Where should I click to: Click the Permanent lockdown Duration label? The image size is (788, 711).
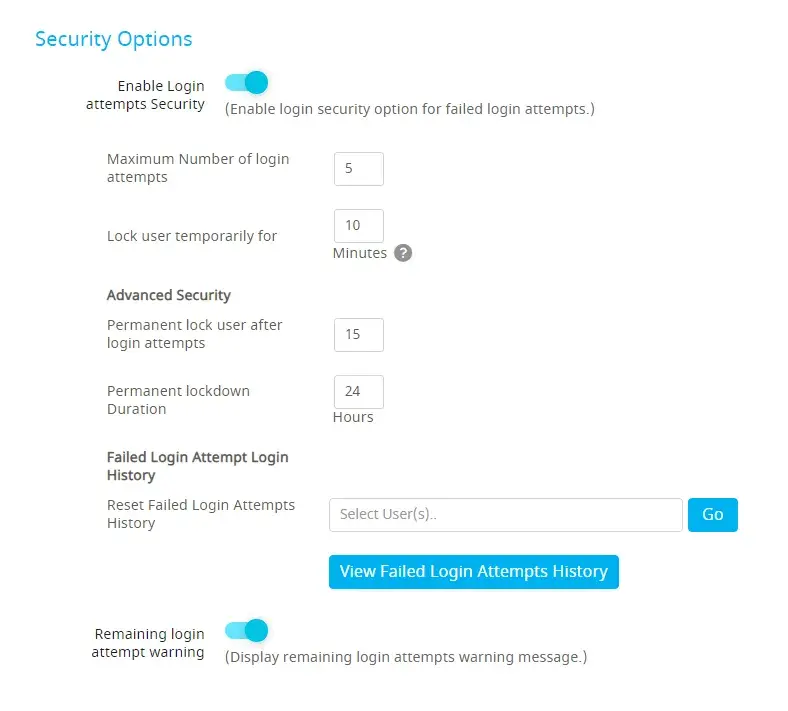pos(178,400)
